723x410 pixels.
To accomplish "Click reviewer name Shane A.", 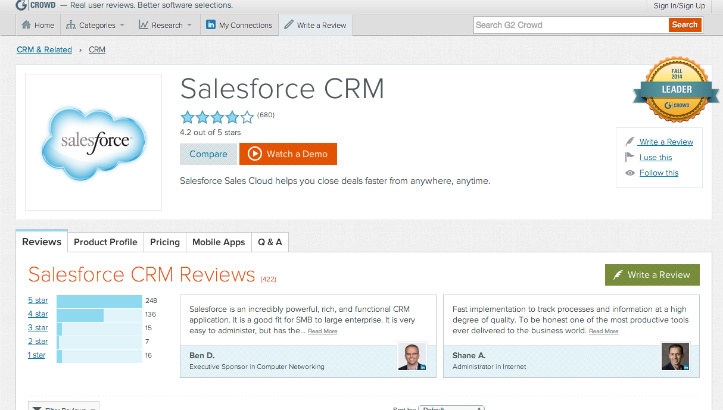I will [469, 356].
